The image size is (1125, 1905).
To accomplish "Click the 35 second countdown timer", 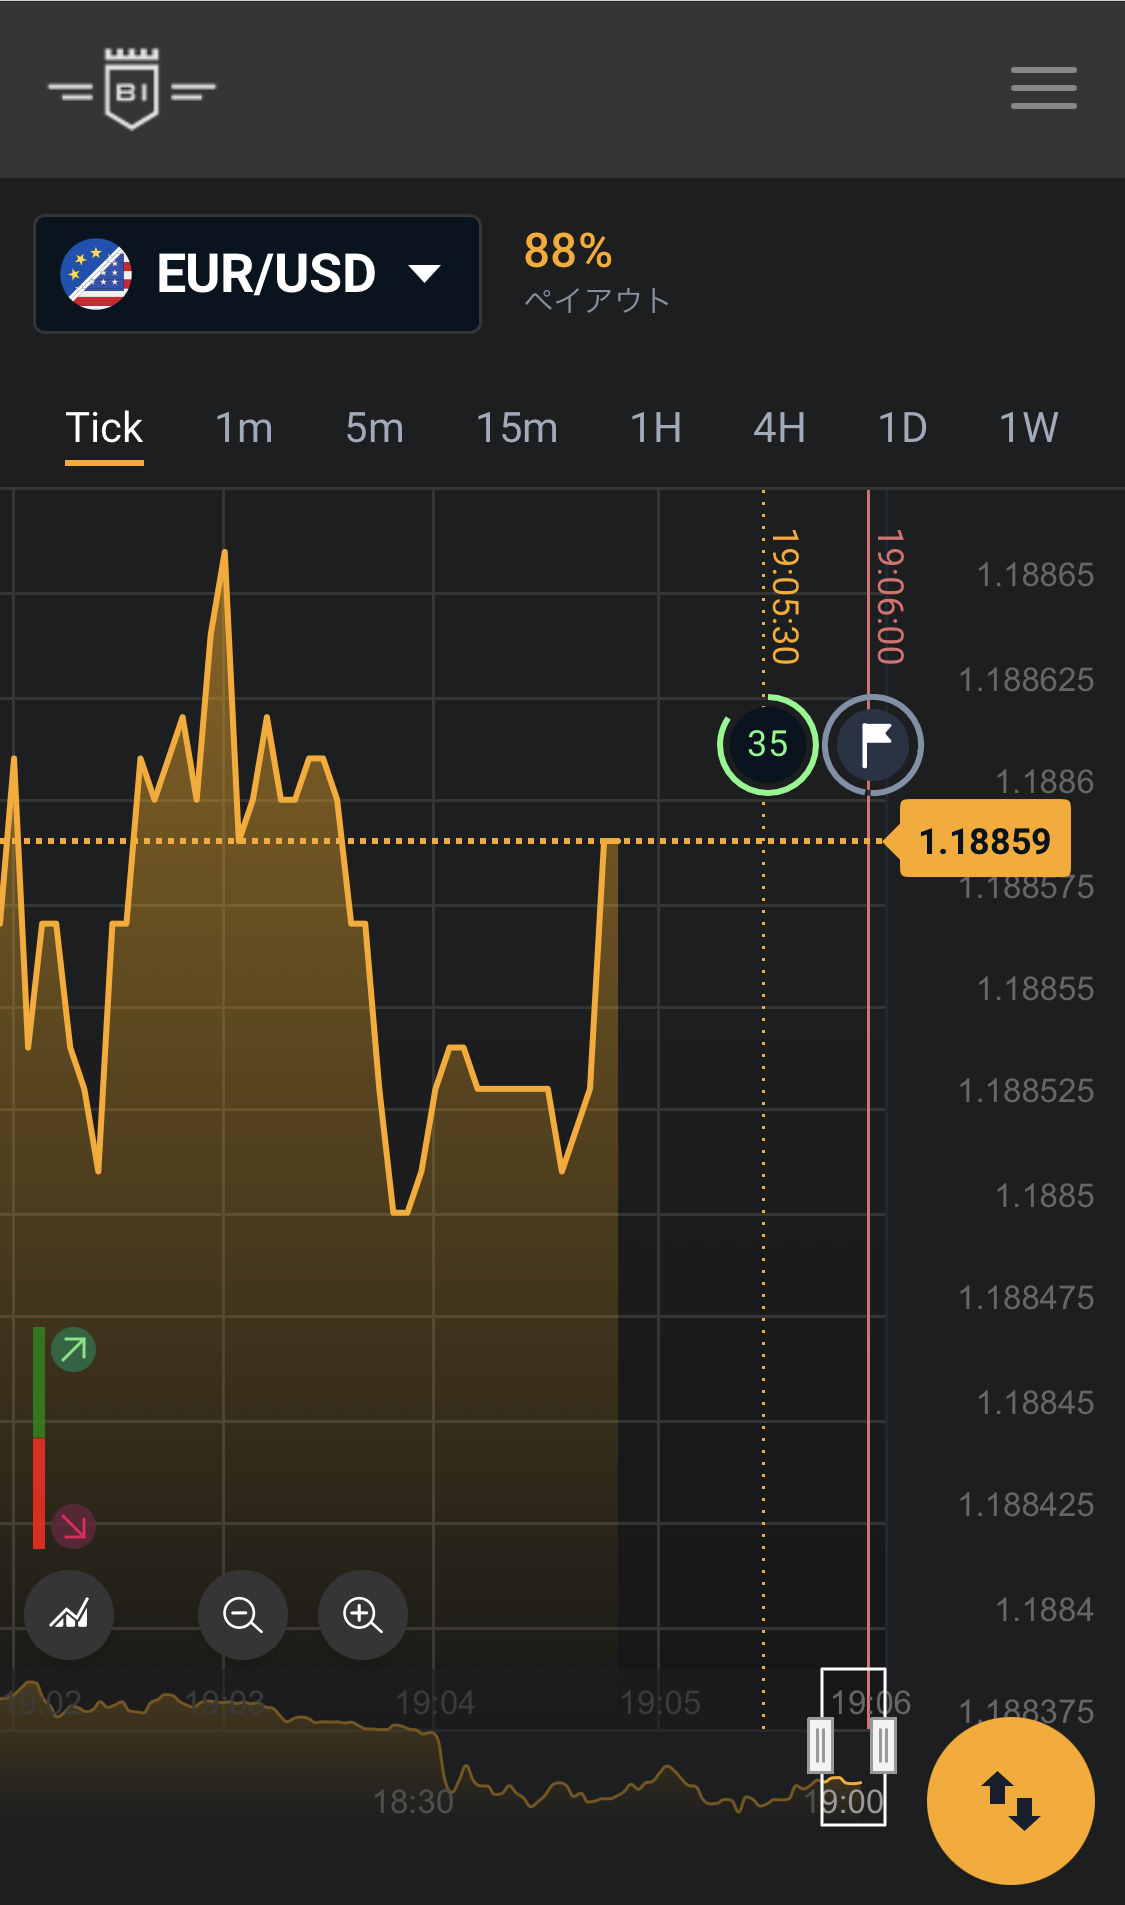I will click(768, 745).
